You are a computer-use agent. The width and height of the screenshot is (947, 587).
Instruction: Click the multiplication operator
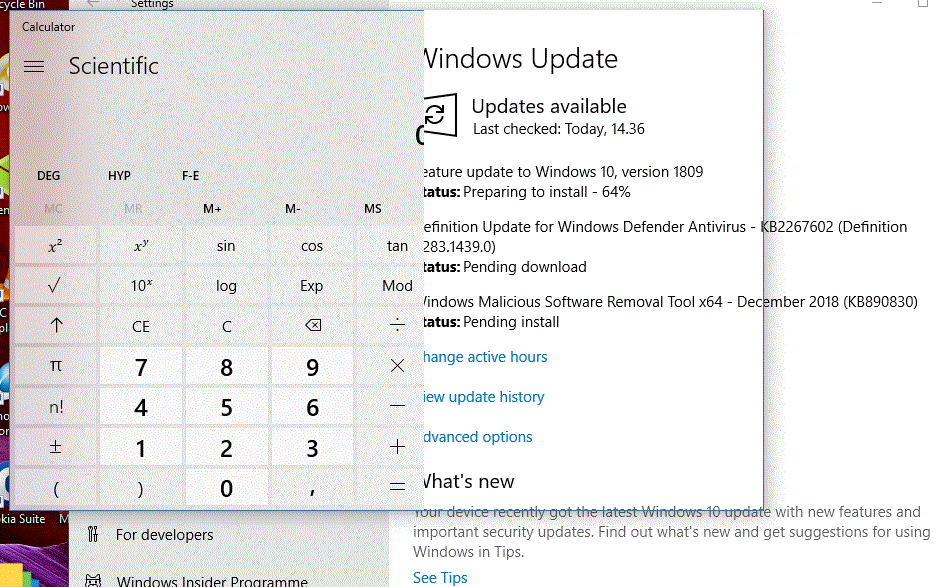pos(397,366)
